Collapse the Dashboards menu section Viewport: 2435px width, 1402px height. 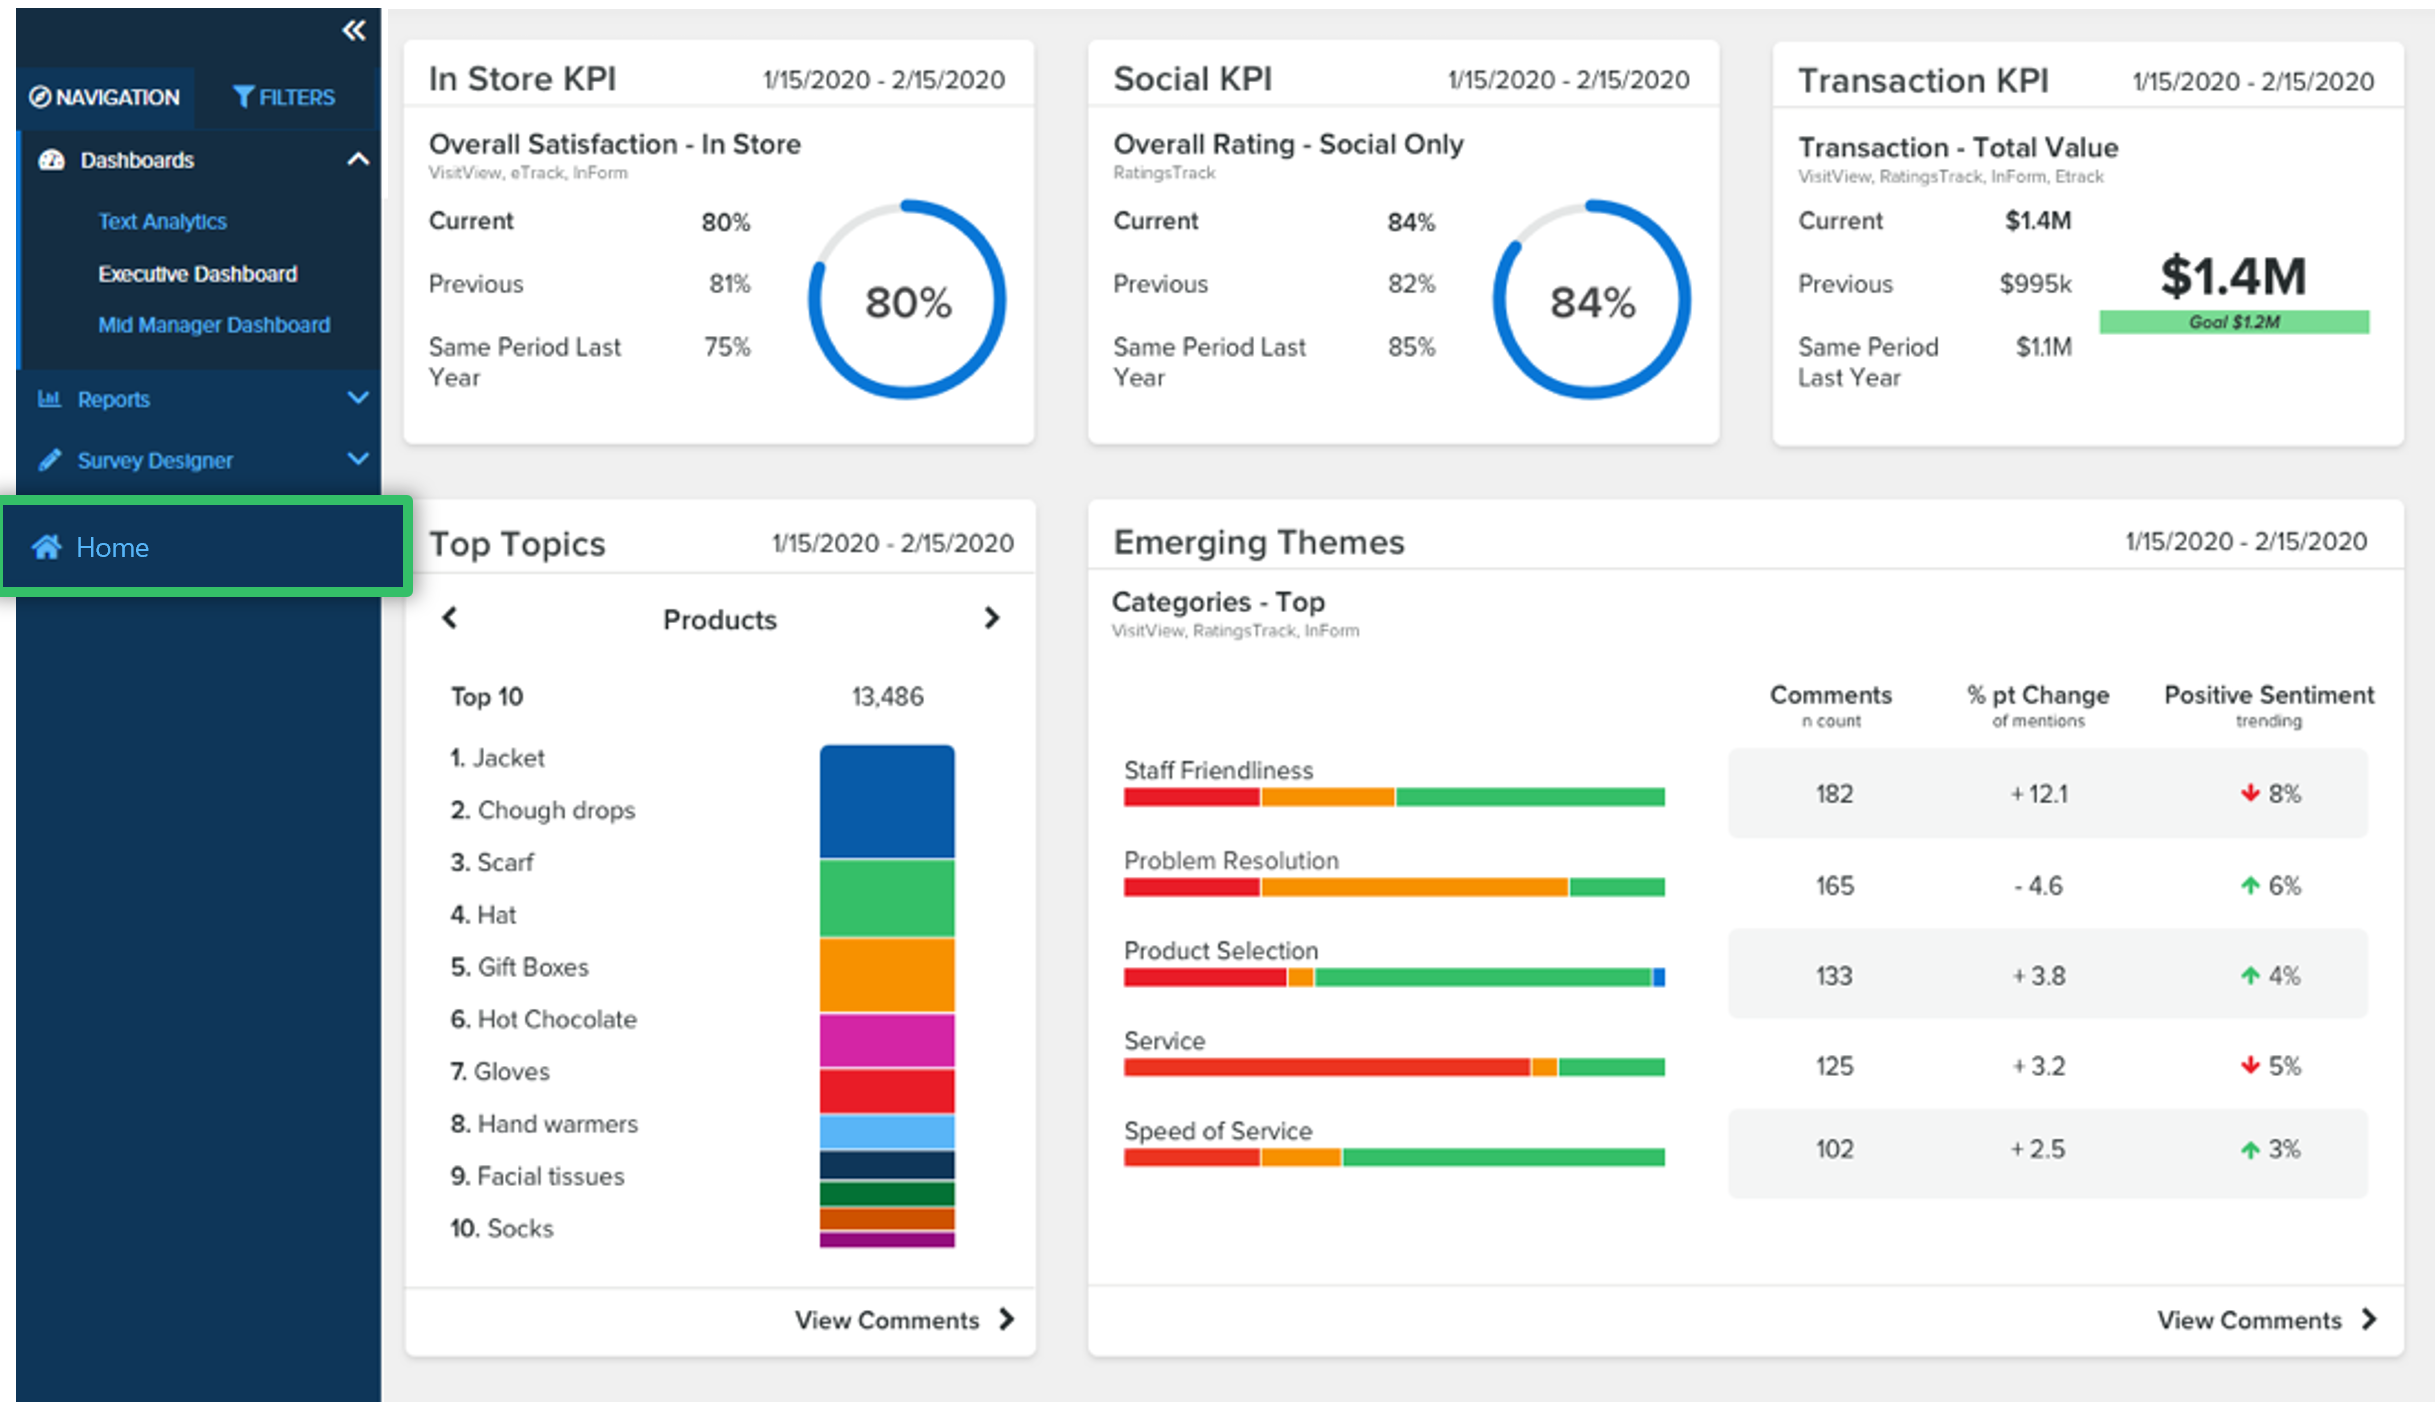357,159
